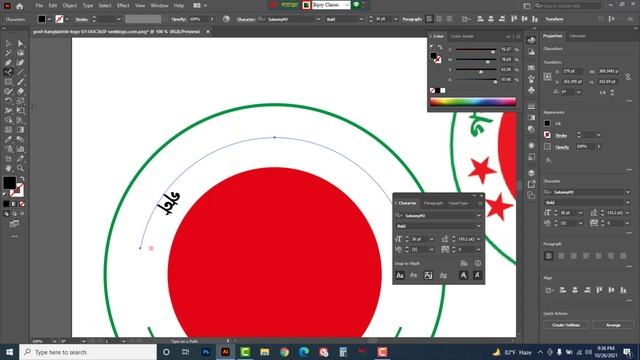640x360 pixels.
Task: Select the Selection tool arrow
Action: coord(8,43)
